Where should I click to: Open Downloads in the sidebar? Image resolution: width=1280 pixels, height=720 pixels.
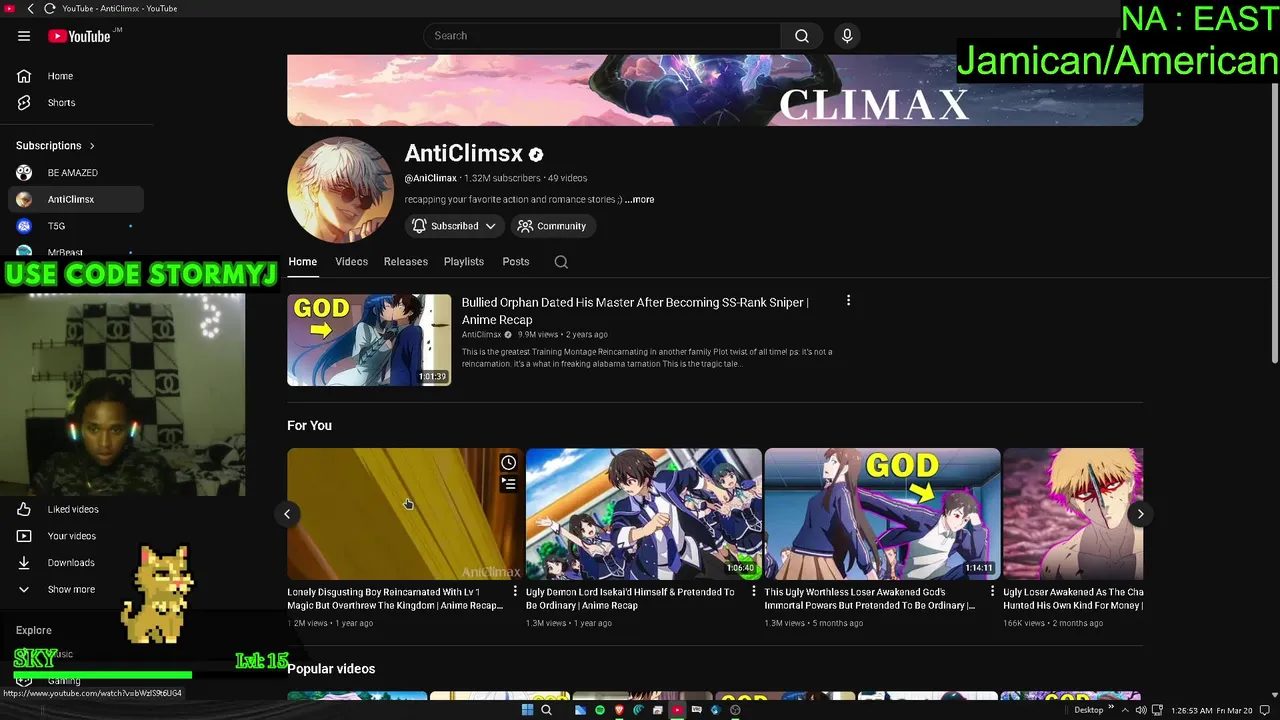[x=76, y=563]
